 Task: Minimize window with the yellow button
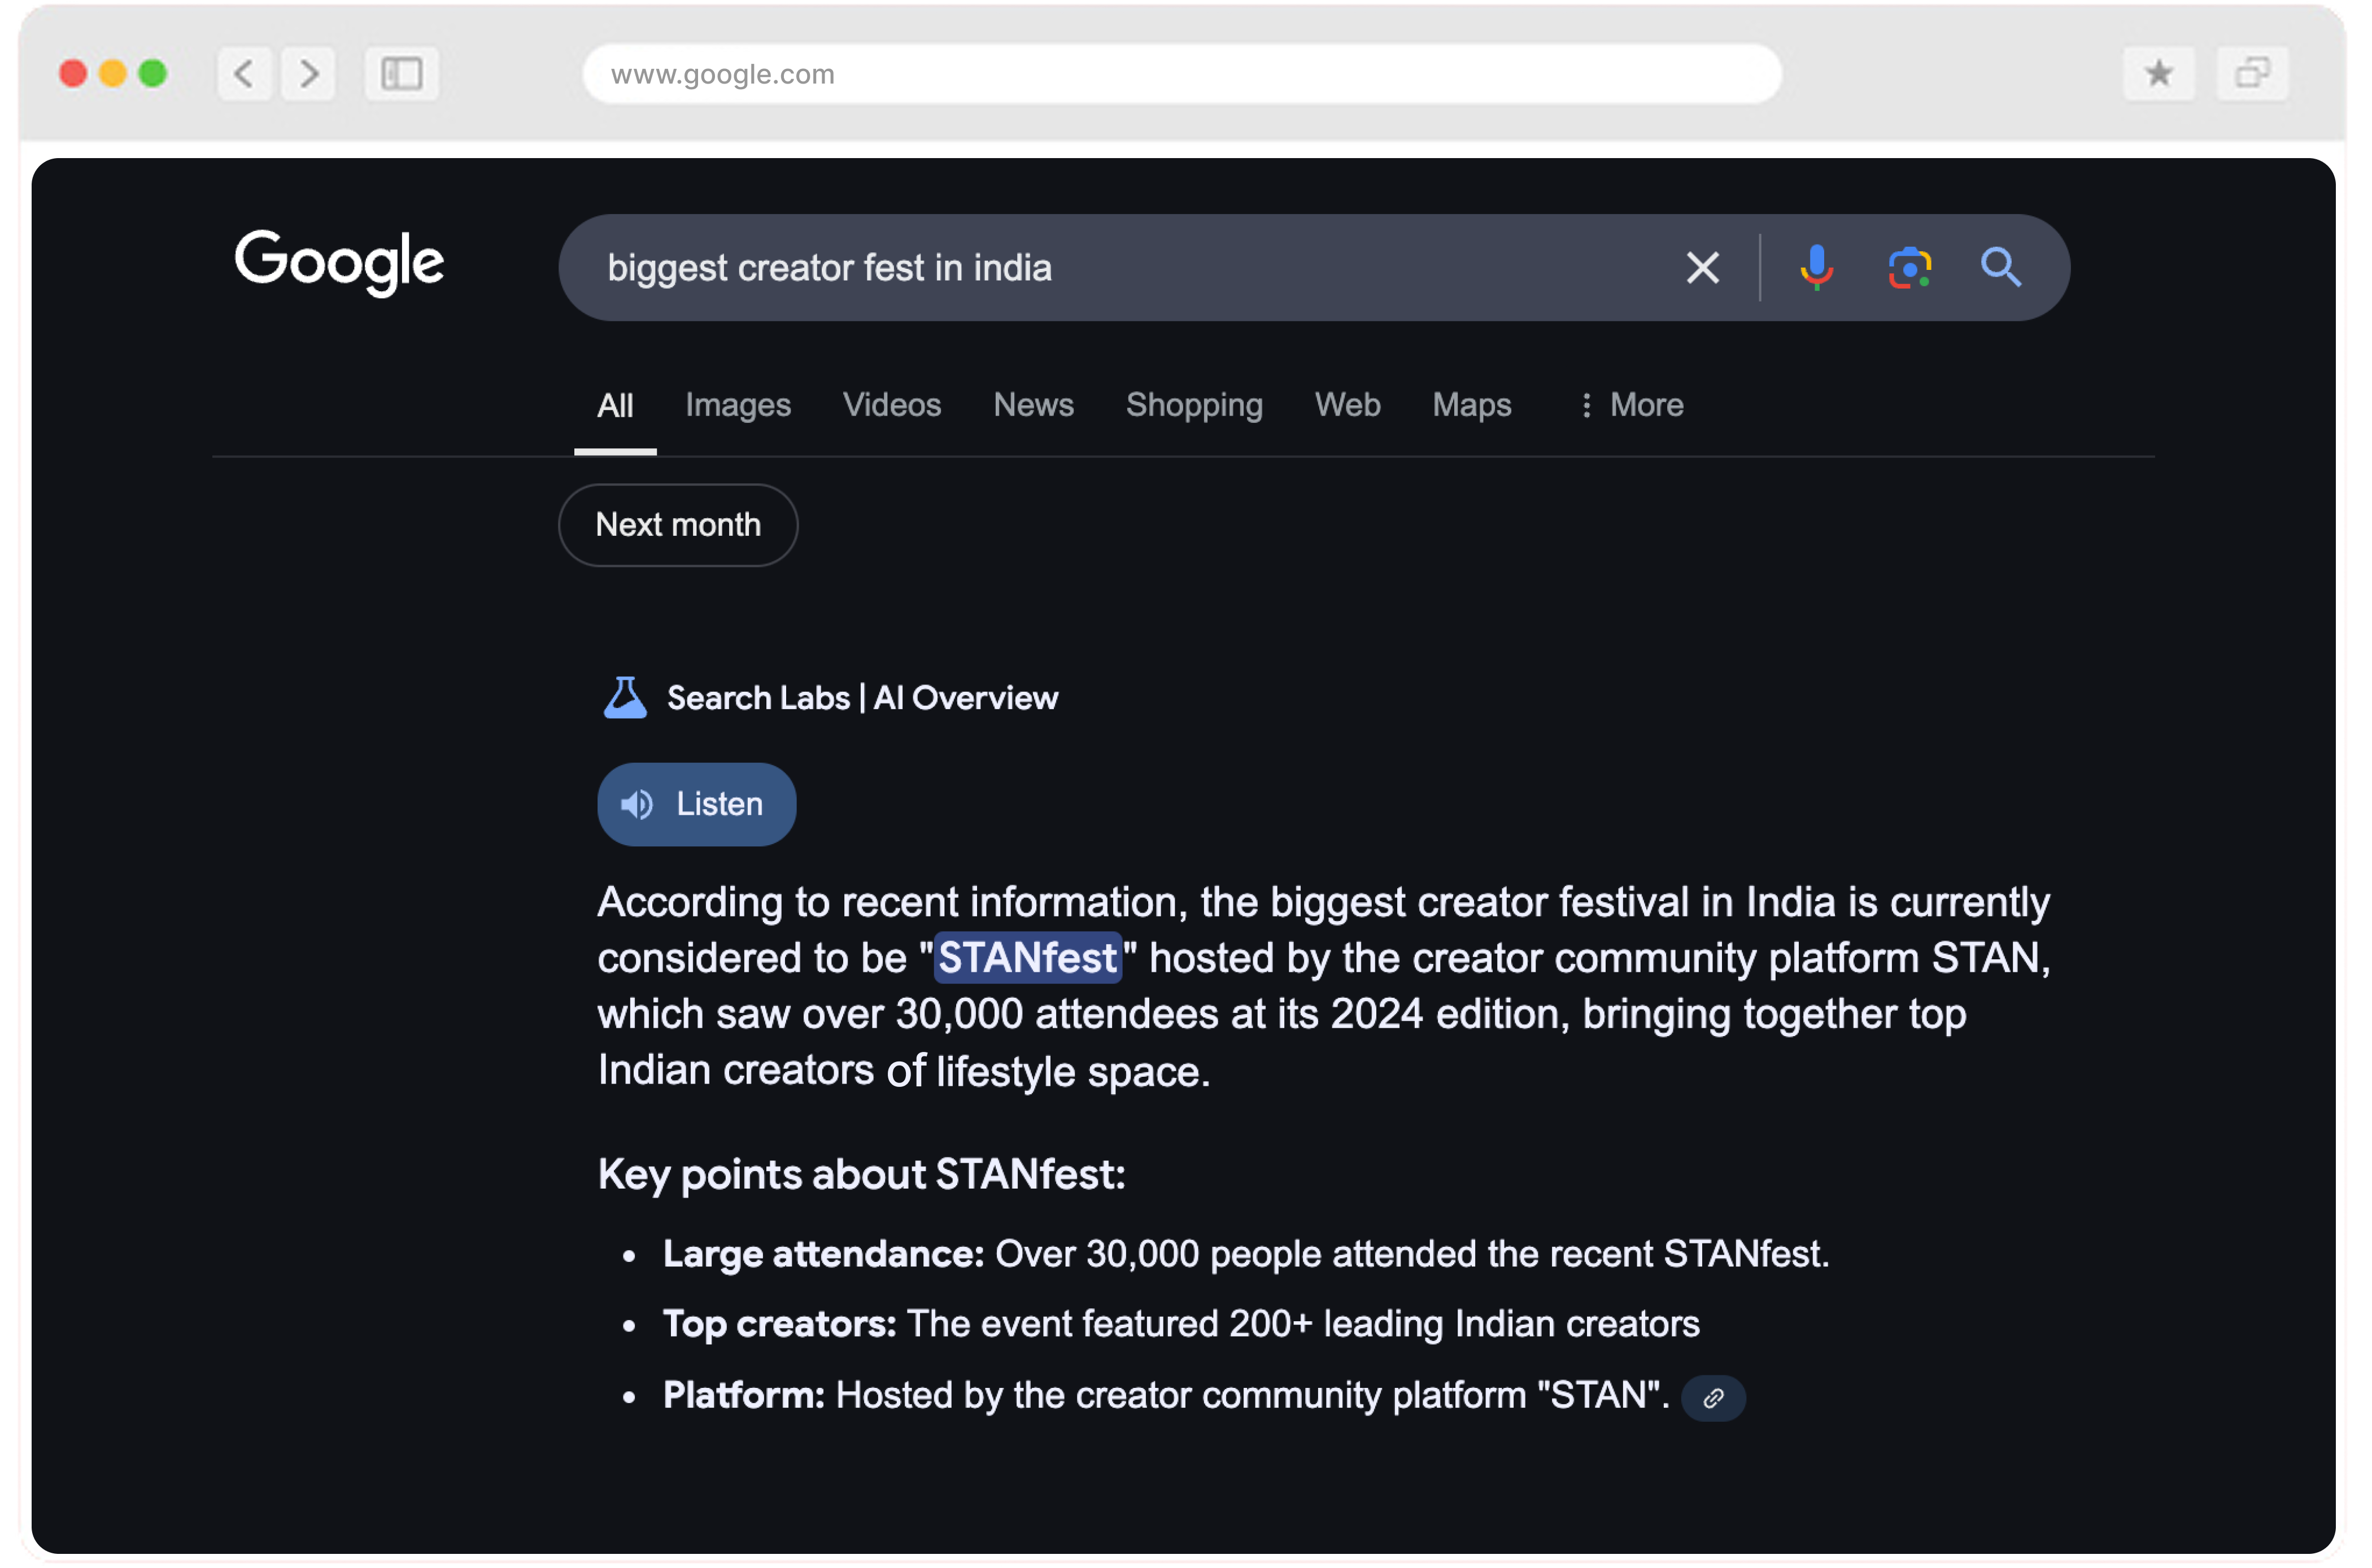(x=113, y=73)
